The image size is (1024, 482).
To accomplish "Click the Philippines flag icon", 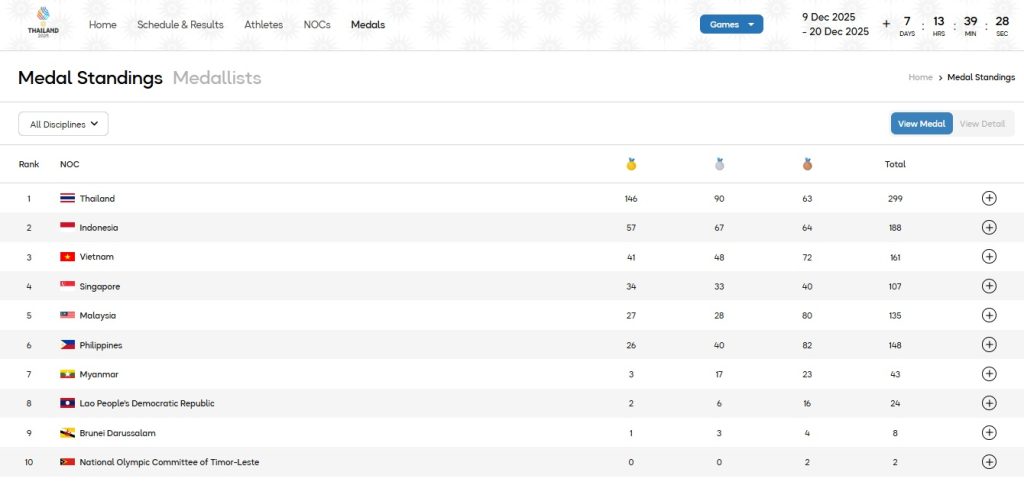I will [x=68, y=345].
